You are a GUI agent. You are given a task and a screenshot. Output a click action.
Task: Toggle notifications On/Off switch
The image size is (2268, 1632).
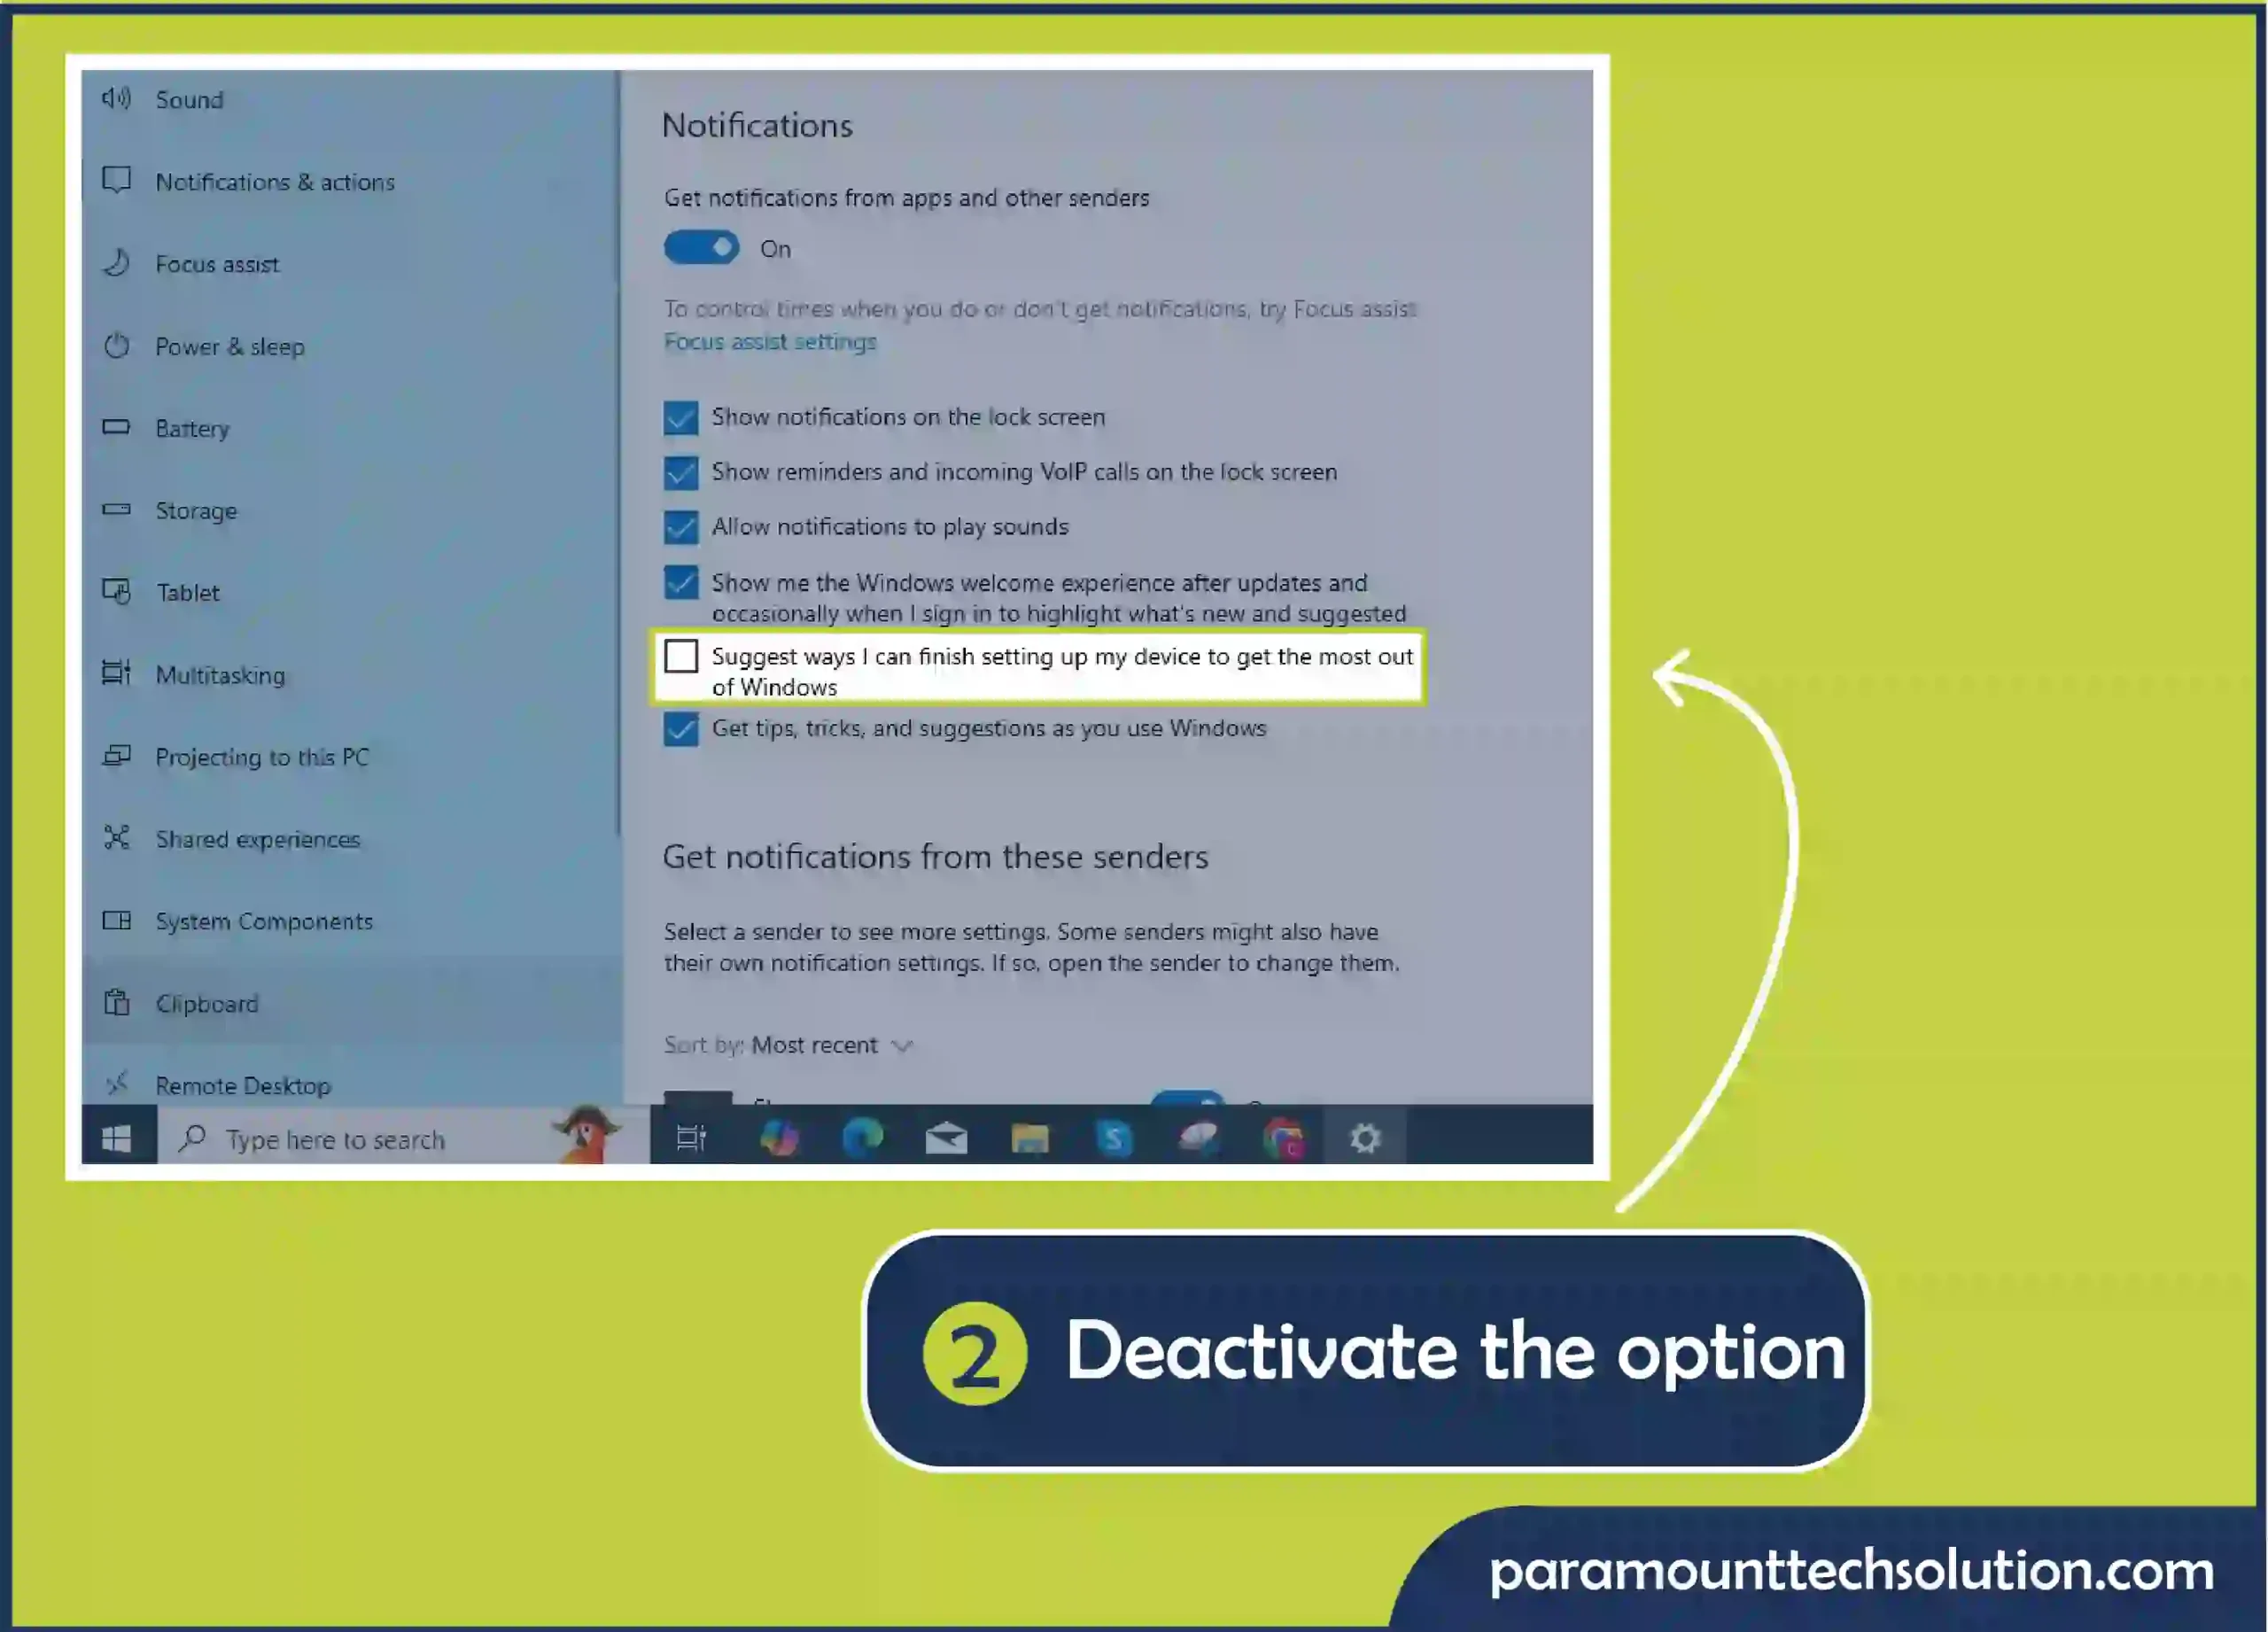701,248
